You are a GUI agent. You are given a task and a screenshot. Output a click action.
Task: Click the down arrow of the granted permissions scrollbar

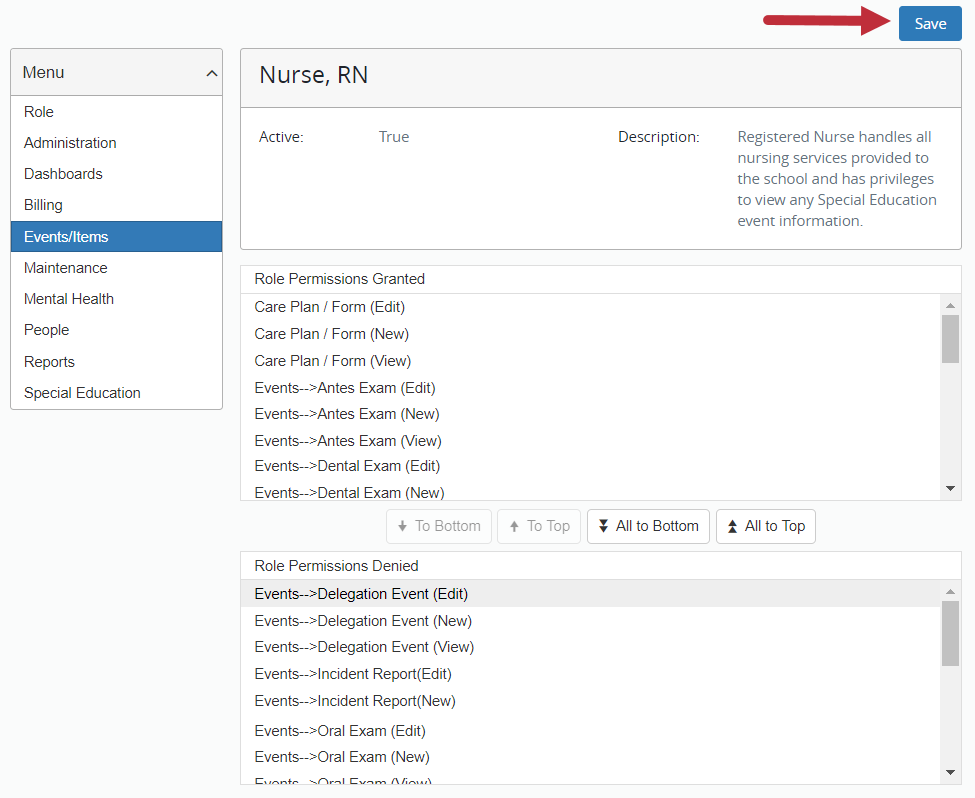[950, 488]
